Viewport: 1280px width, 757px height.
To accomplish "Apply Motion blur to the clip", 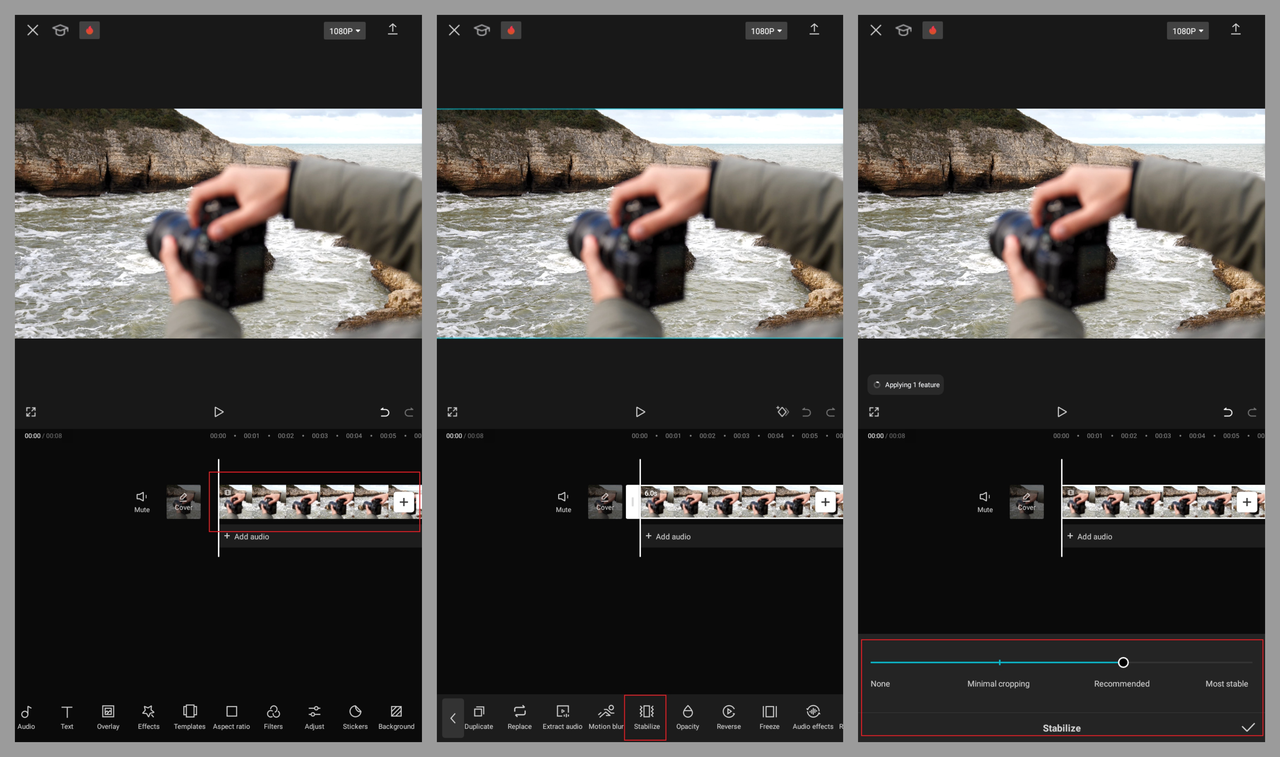I will click(x=605, y=716).
